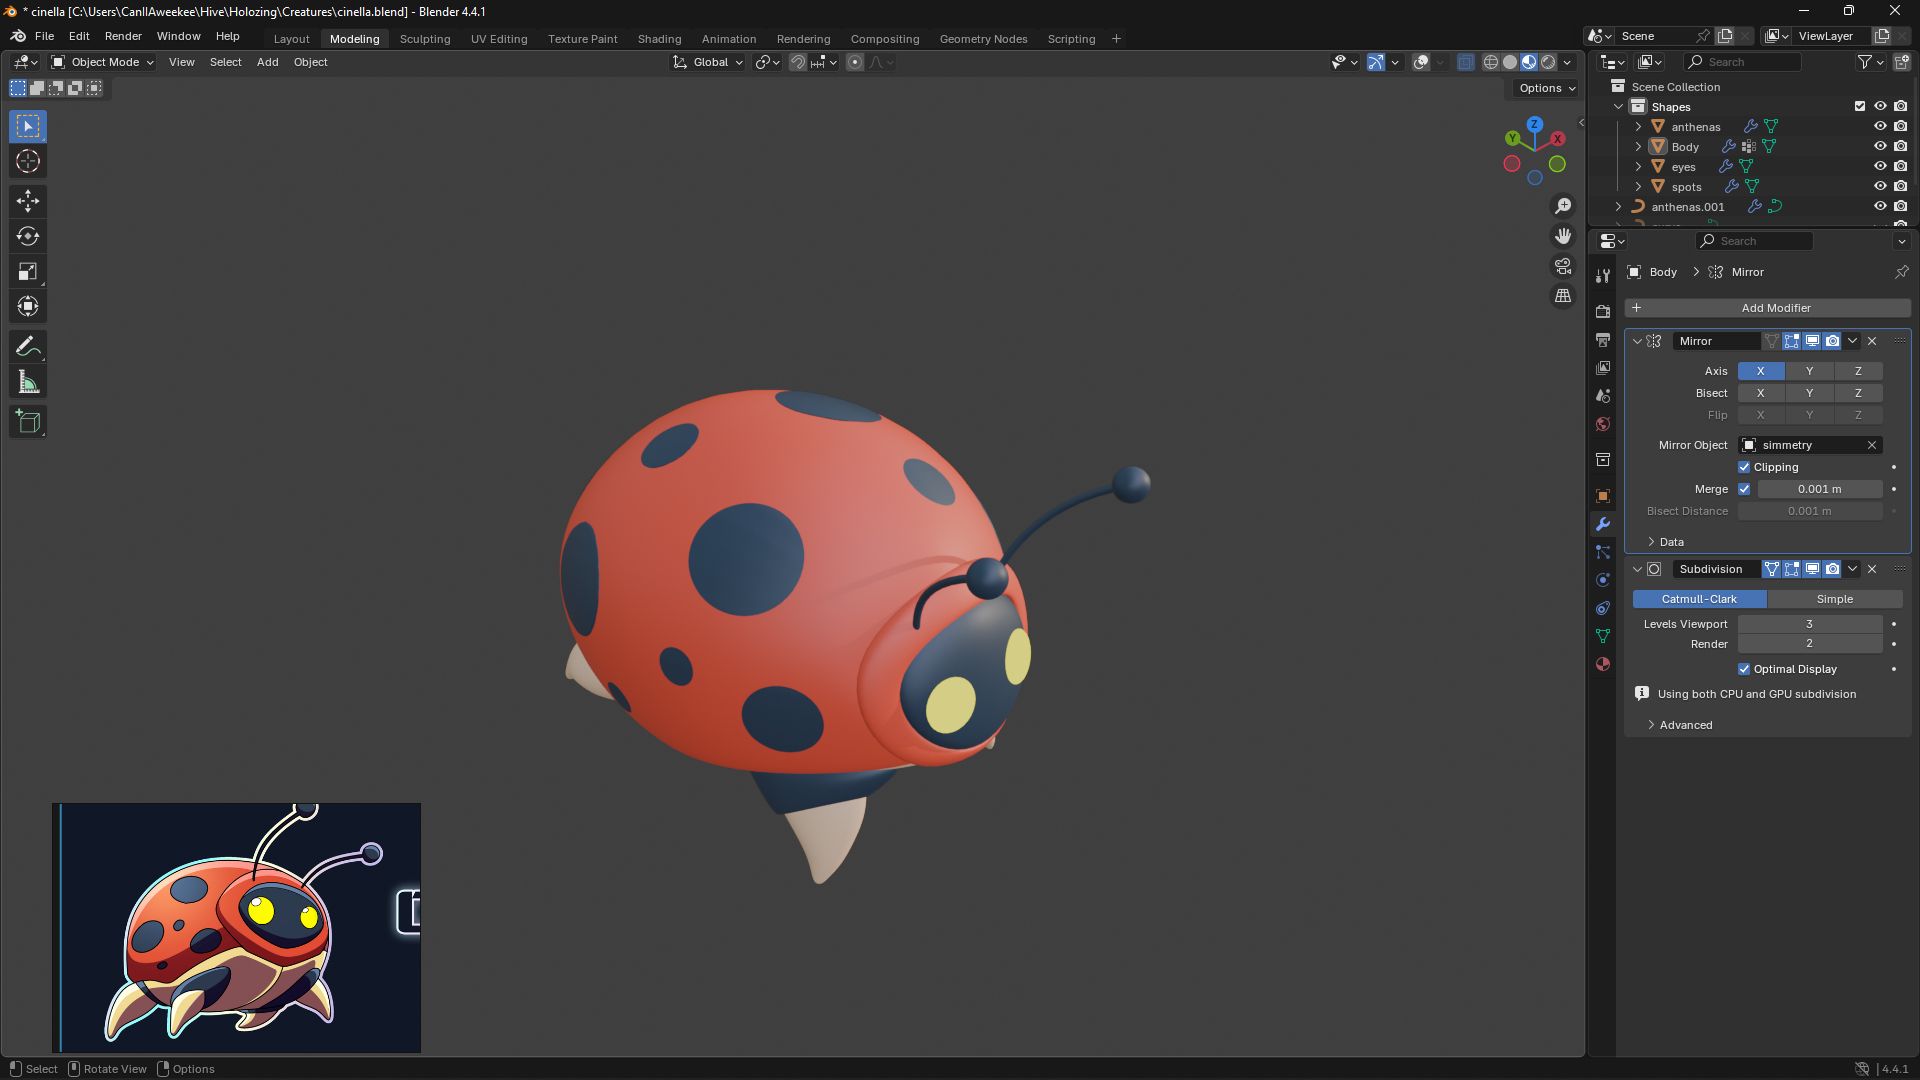Switch to the UV Editing workspace tab
The width and height of the screenshot is (1920, 1080).
pos(499,39)
